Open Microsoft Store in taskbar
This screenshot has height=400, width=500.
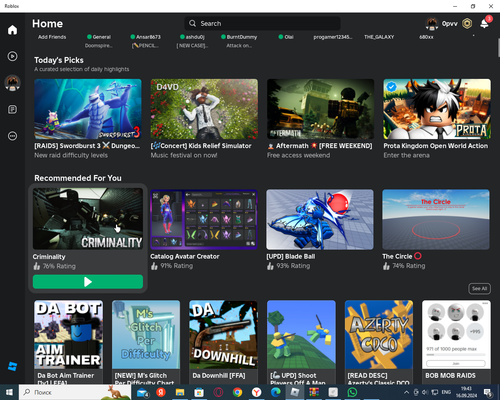click(199, 392)
